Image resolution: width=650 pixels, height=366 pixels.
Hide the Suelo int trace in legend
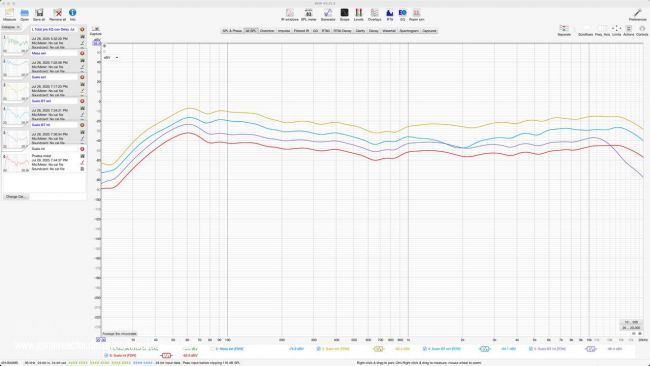(x=106, y=356)
